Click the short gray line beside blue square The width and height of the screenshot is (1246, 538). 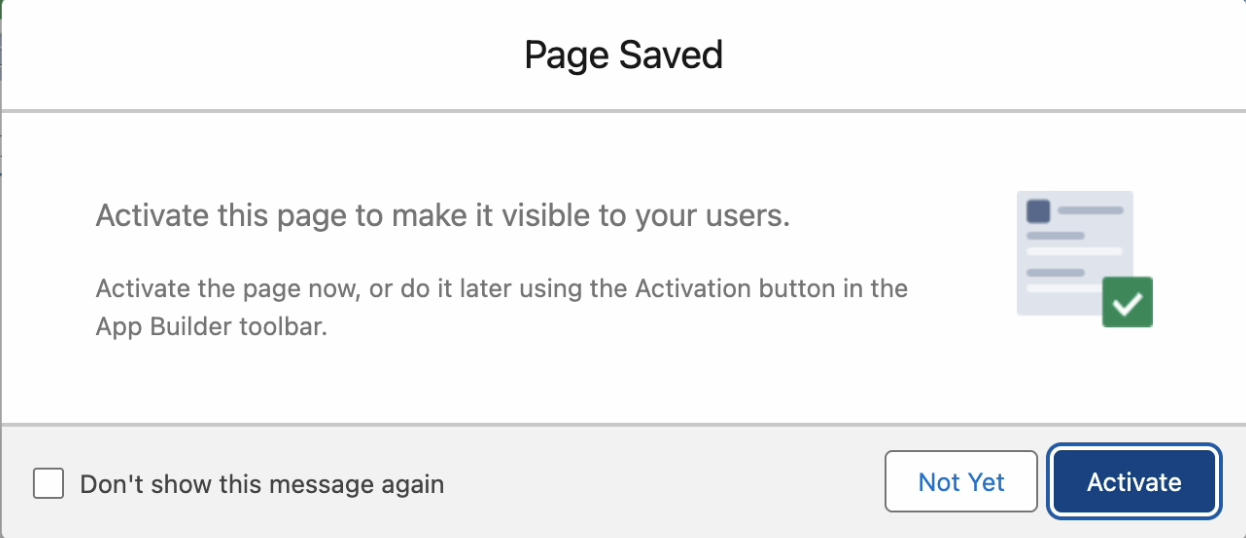pos(1090,211)
